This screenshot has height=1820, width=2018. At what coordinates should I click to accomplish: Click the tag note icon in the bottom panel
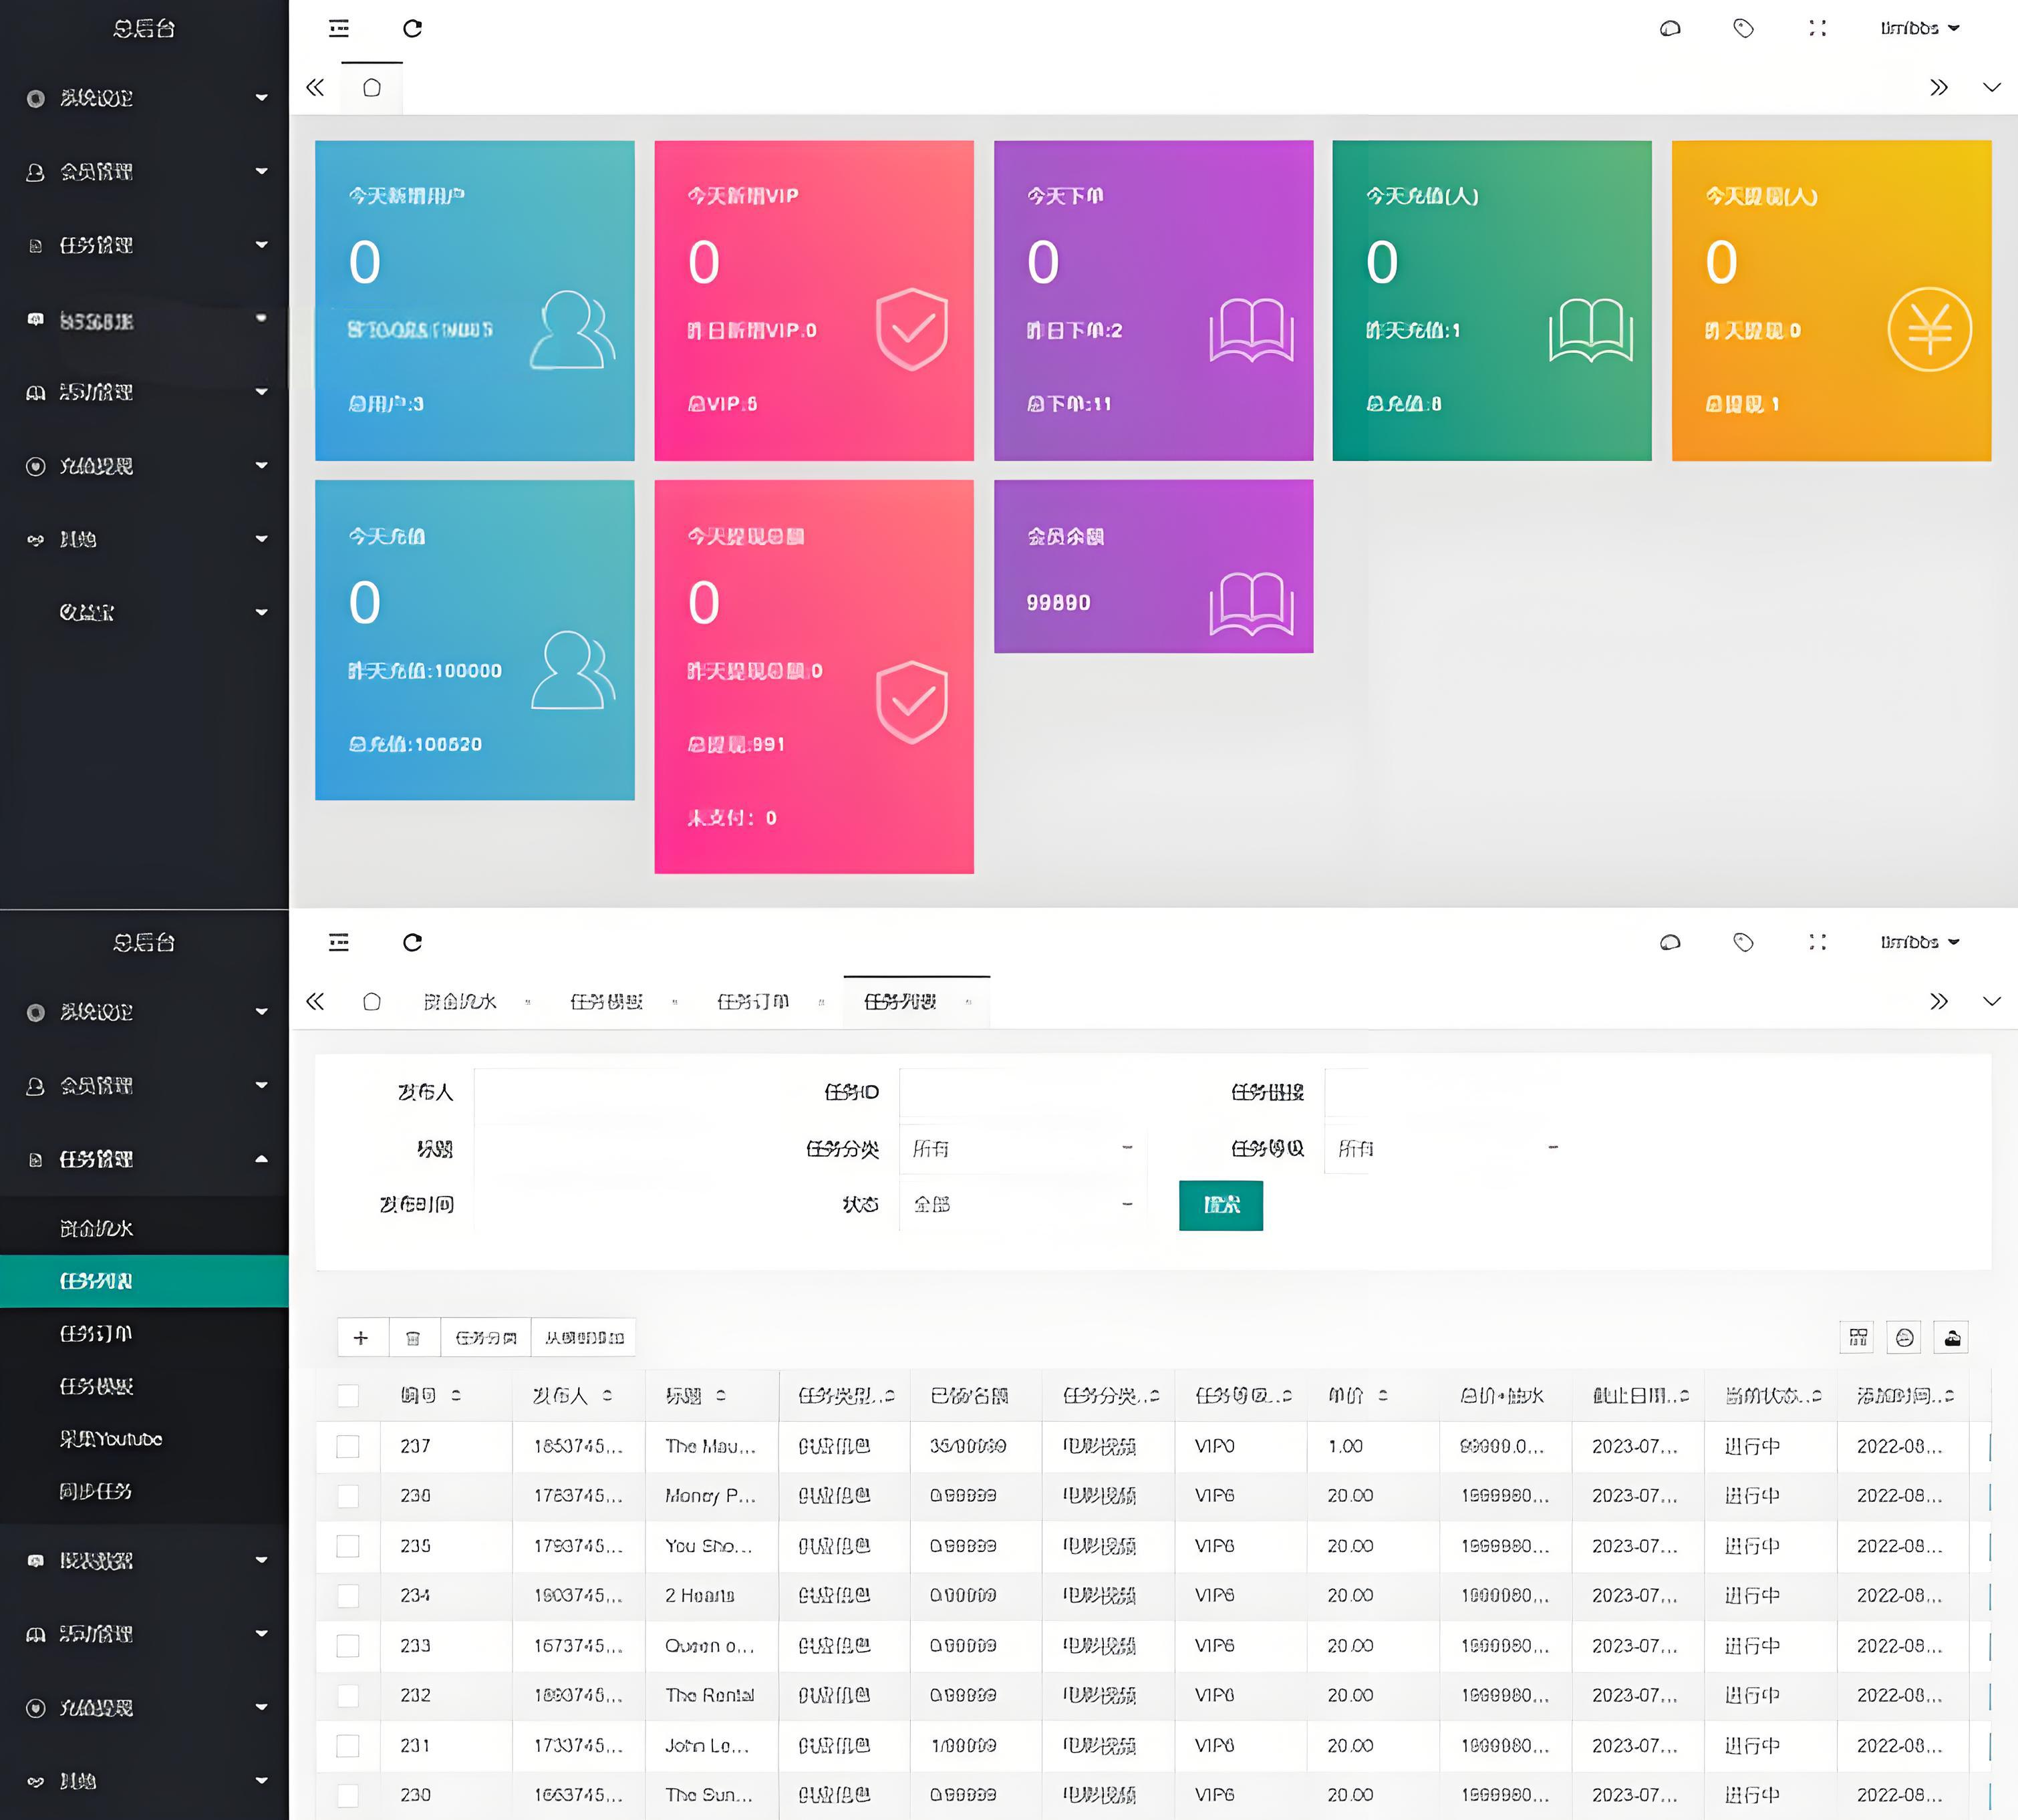click(1743, 942)
